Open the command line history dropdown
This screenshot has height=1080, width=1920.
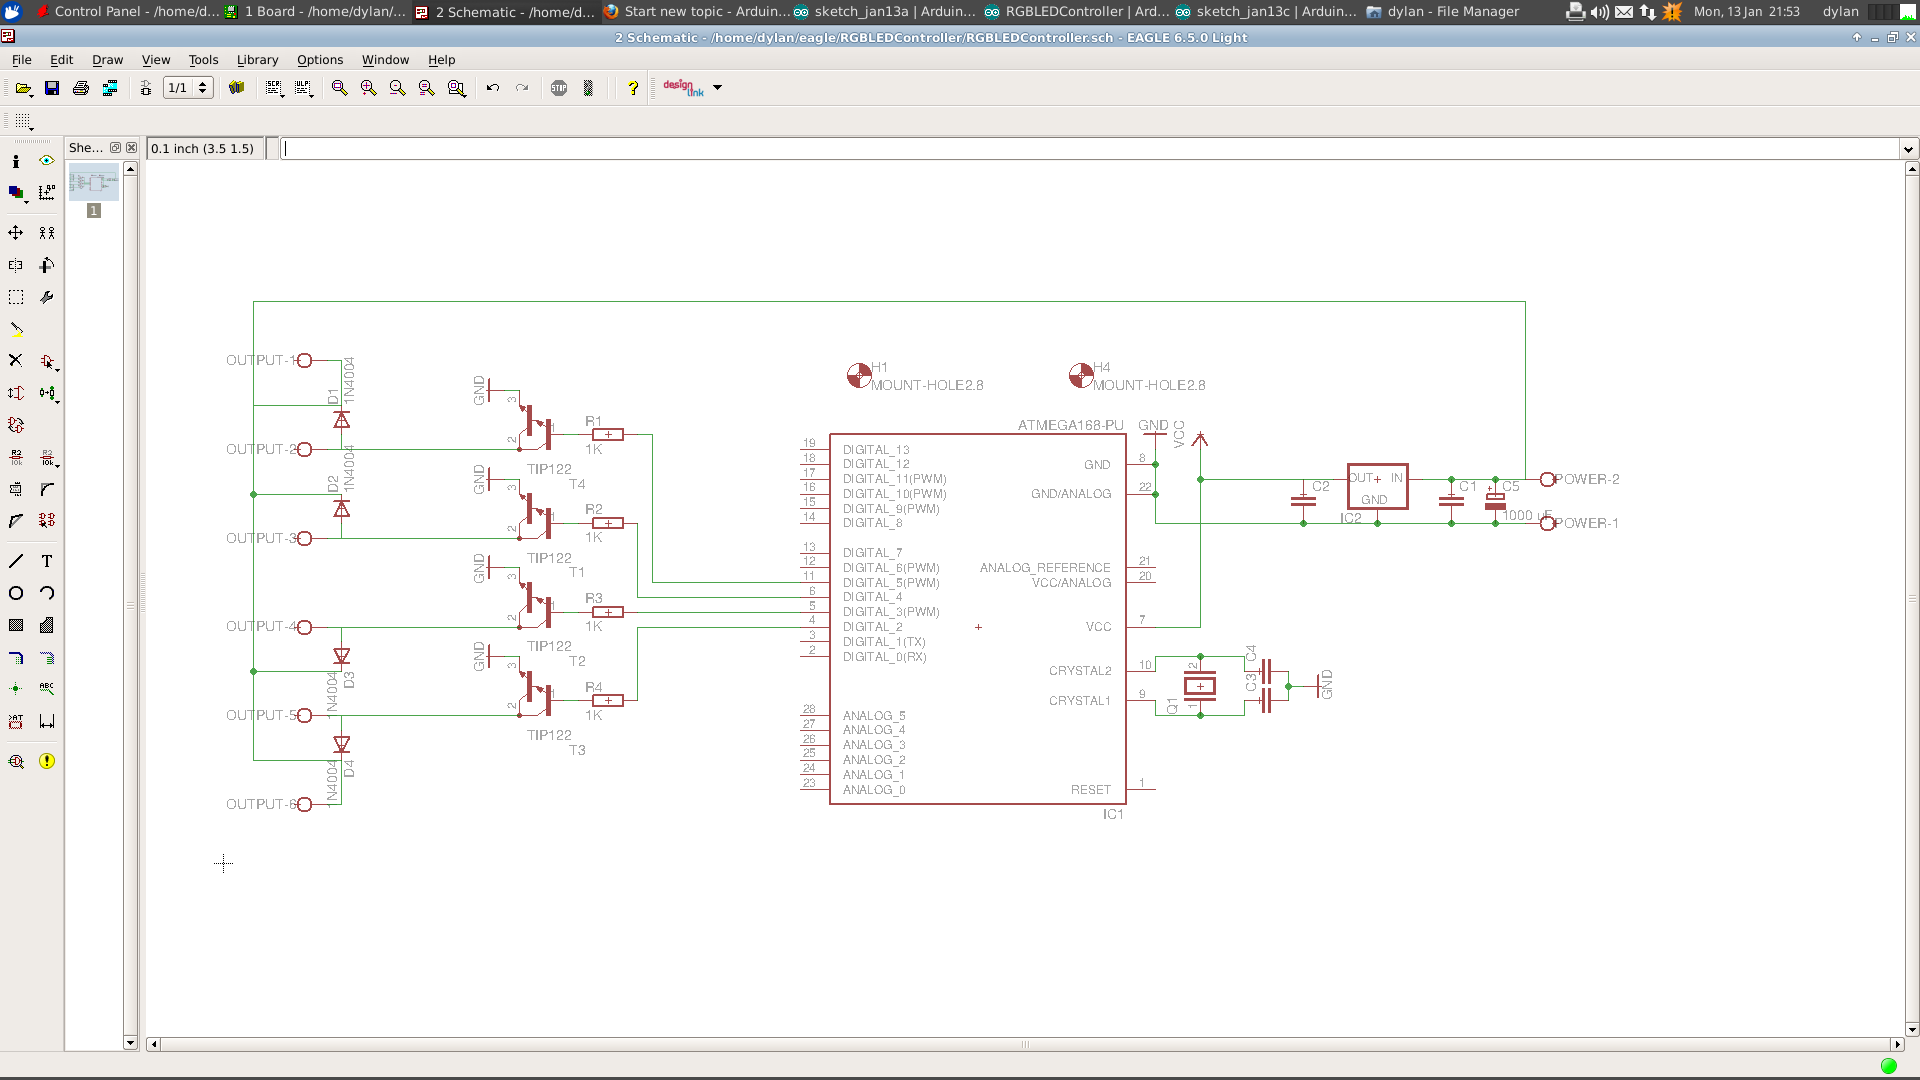tap(1908, 149)
